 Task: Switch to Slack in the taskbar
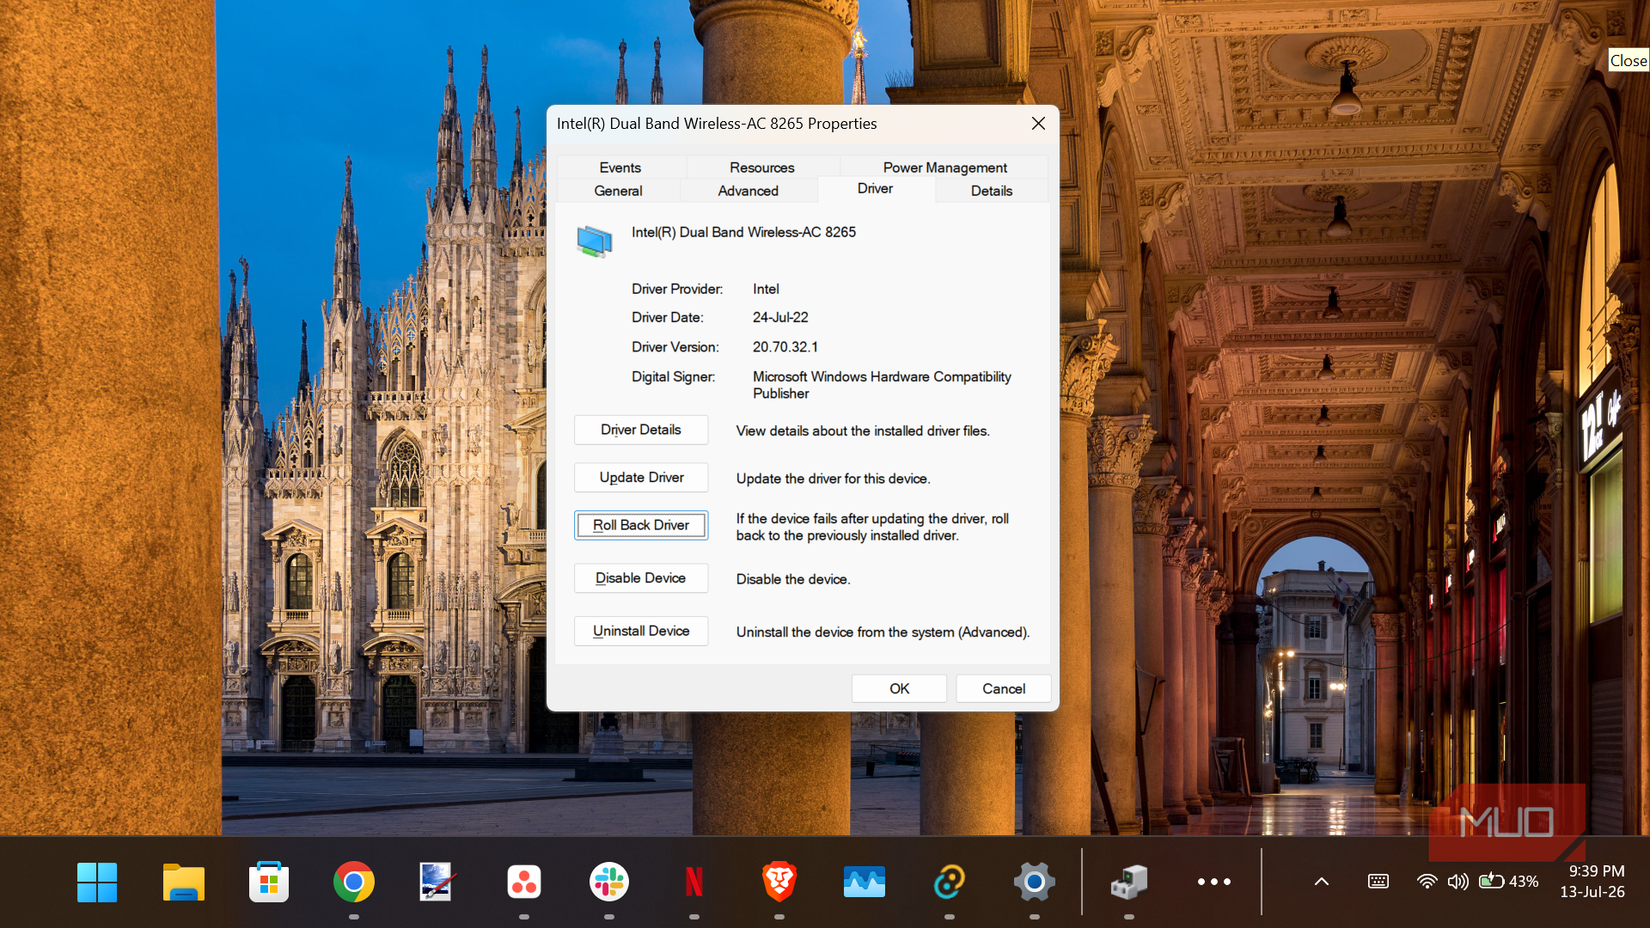(609, 882)
